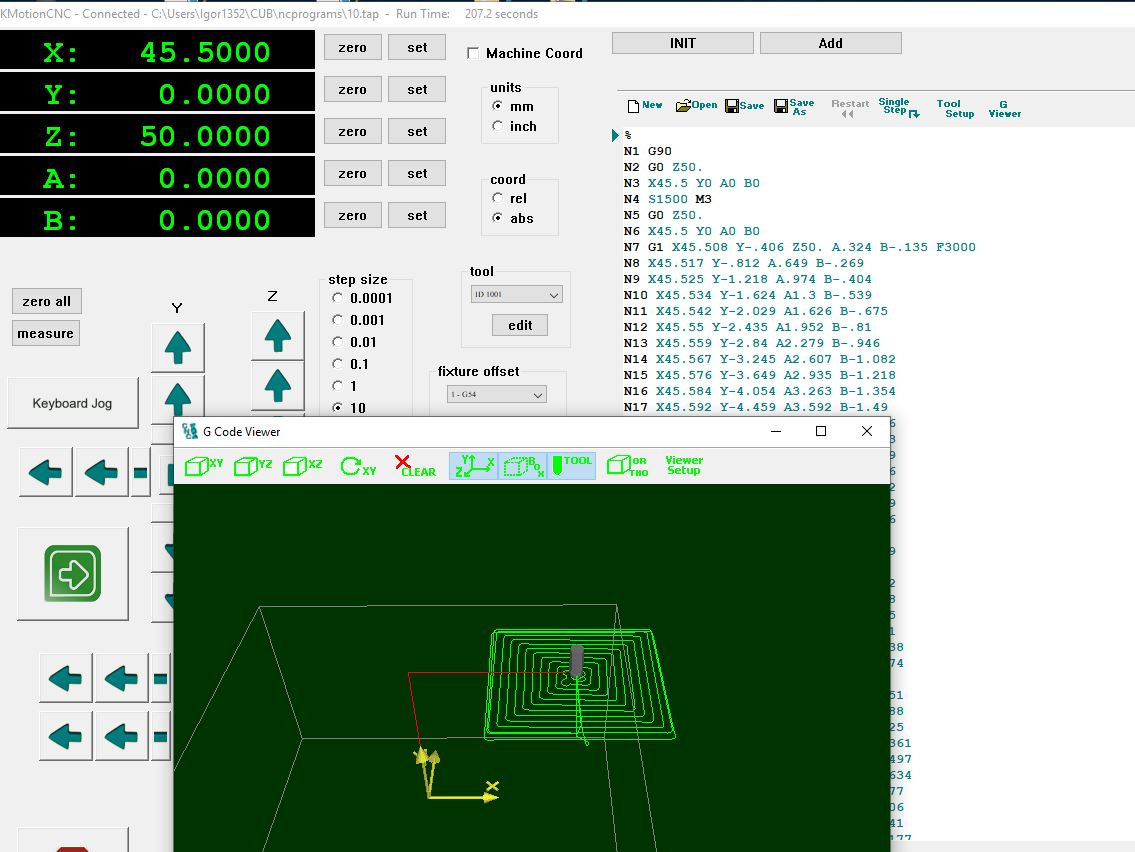Choose step size 0.01
This screenshot has height=852, width=1135.
336,342
